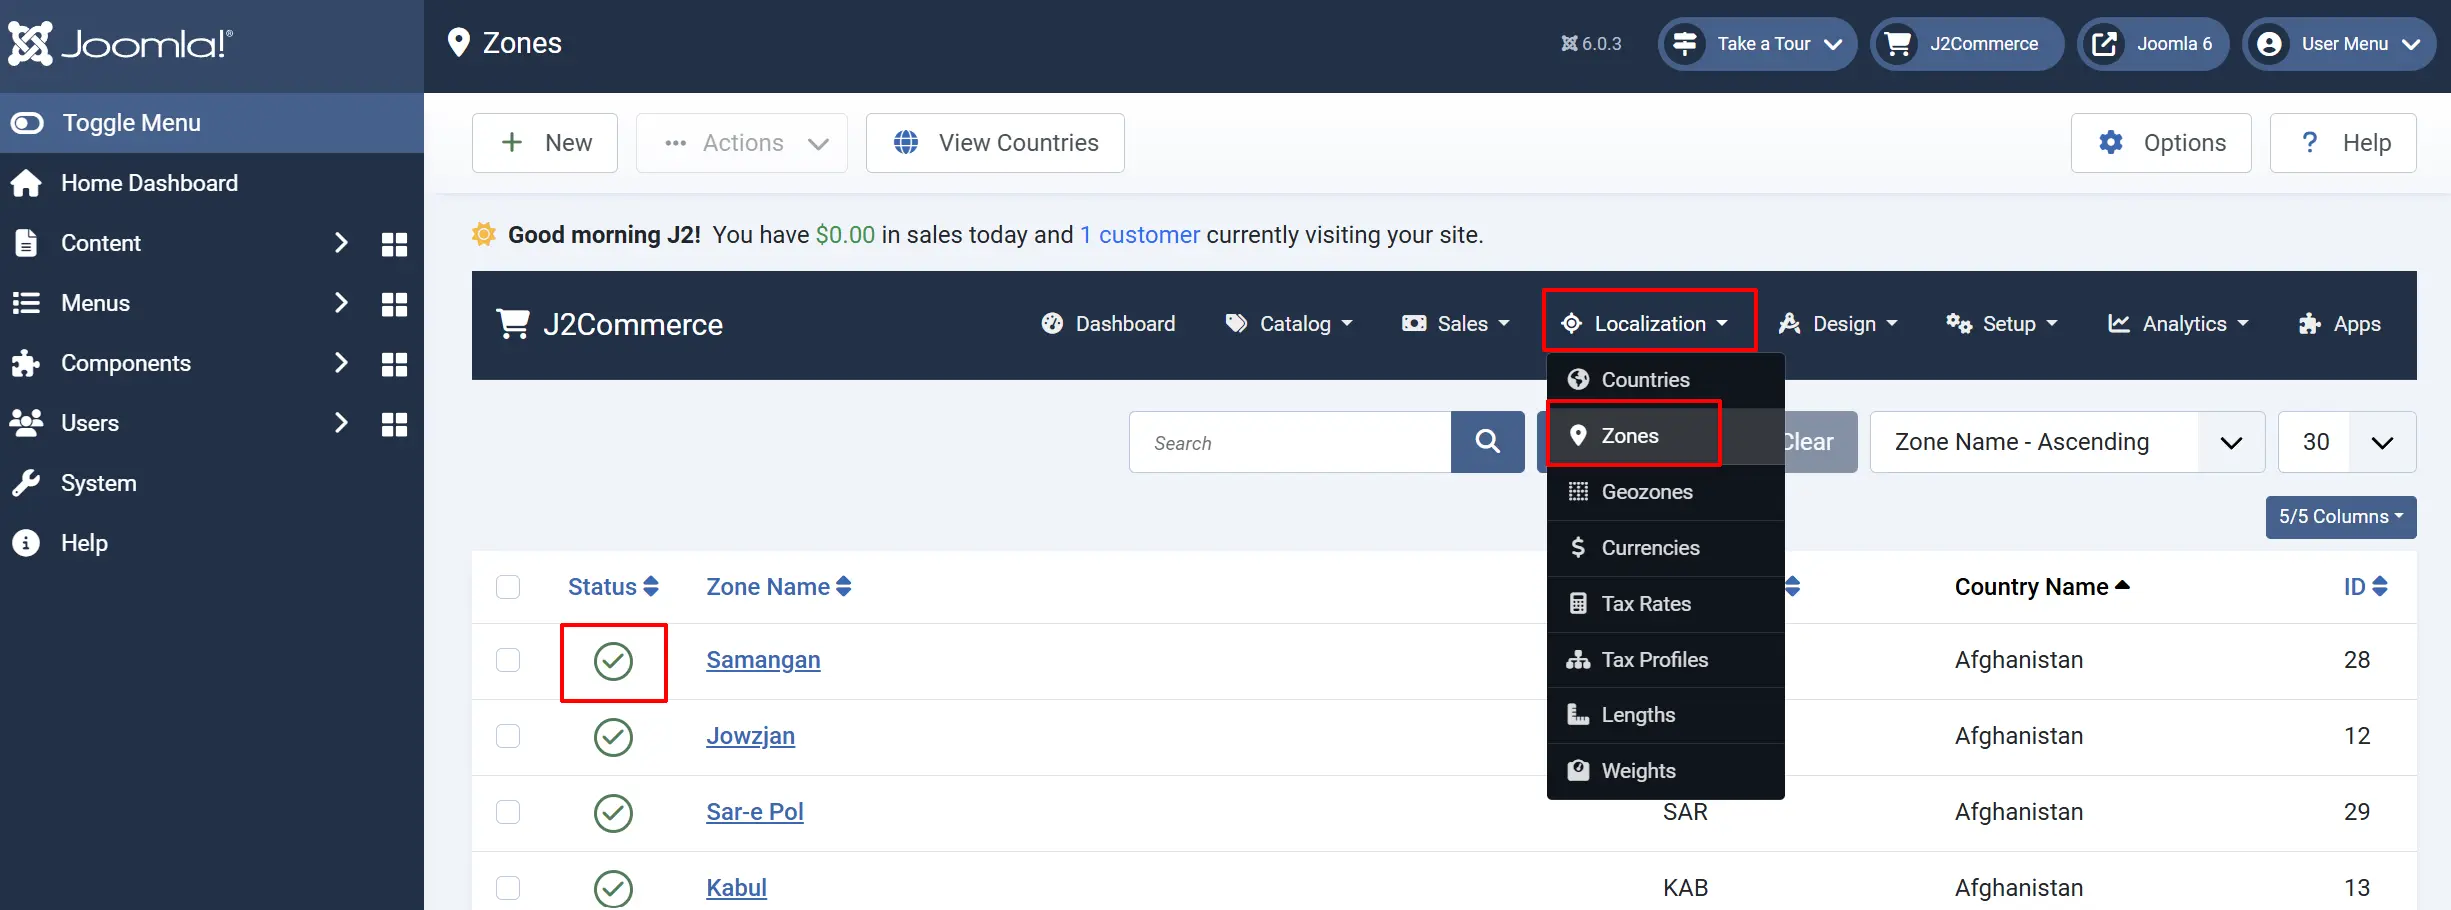
Task: Click the Country Name sort arrow
Action: pos(2122,585)
